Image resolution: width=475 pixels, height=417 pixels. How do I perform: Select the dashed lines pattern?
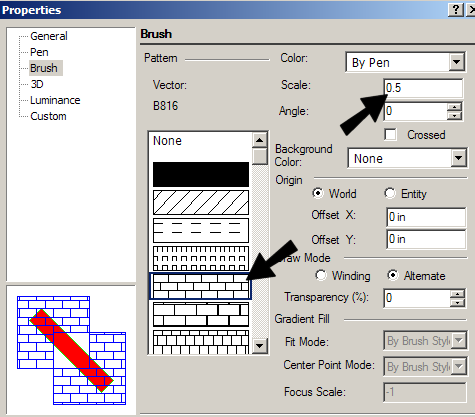pyautogui.click(x=201, y=230)
